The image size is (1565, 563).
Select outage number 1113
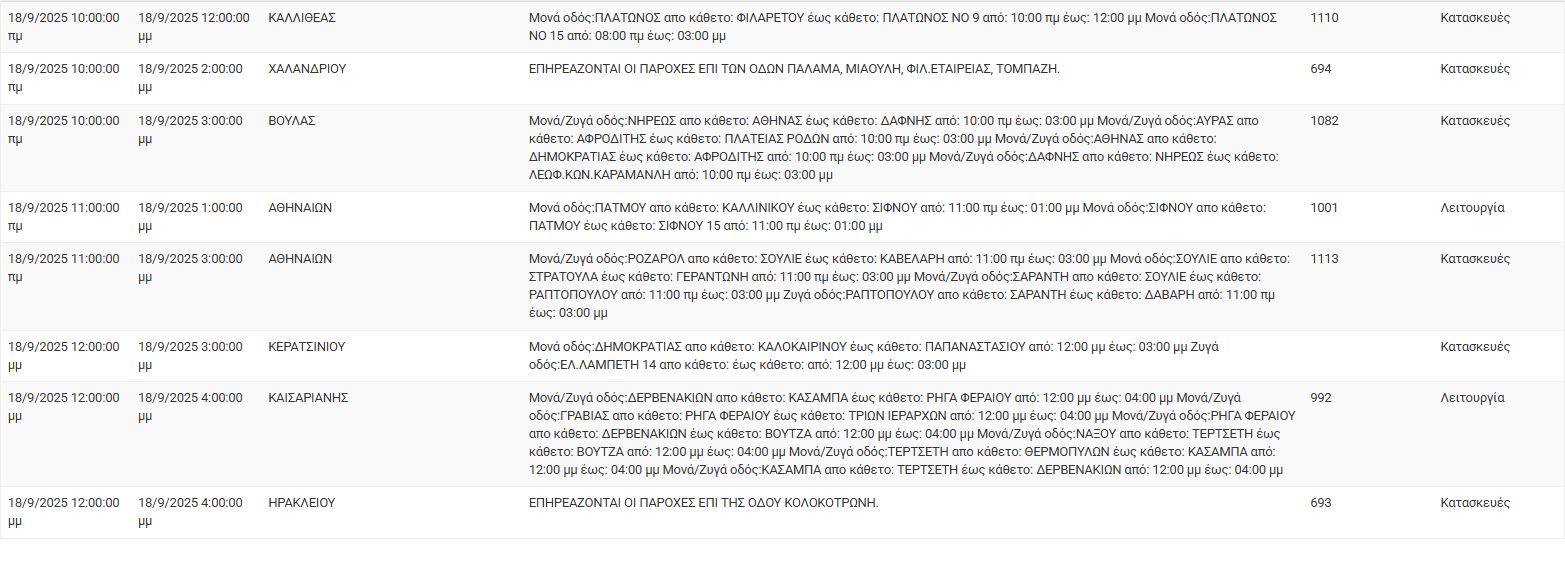[x=1324, y=258]
